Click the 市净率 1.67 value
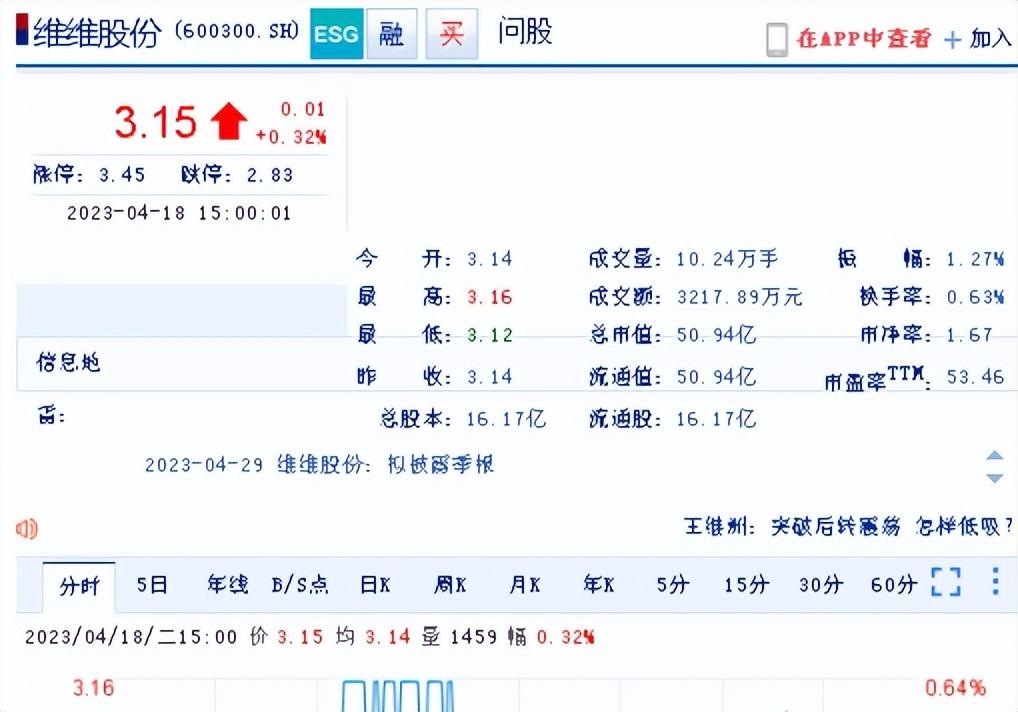This screenshot has height=712, width=1018. point(969,335)
